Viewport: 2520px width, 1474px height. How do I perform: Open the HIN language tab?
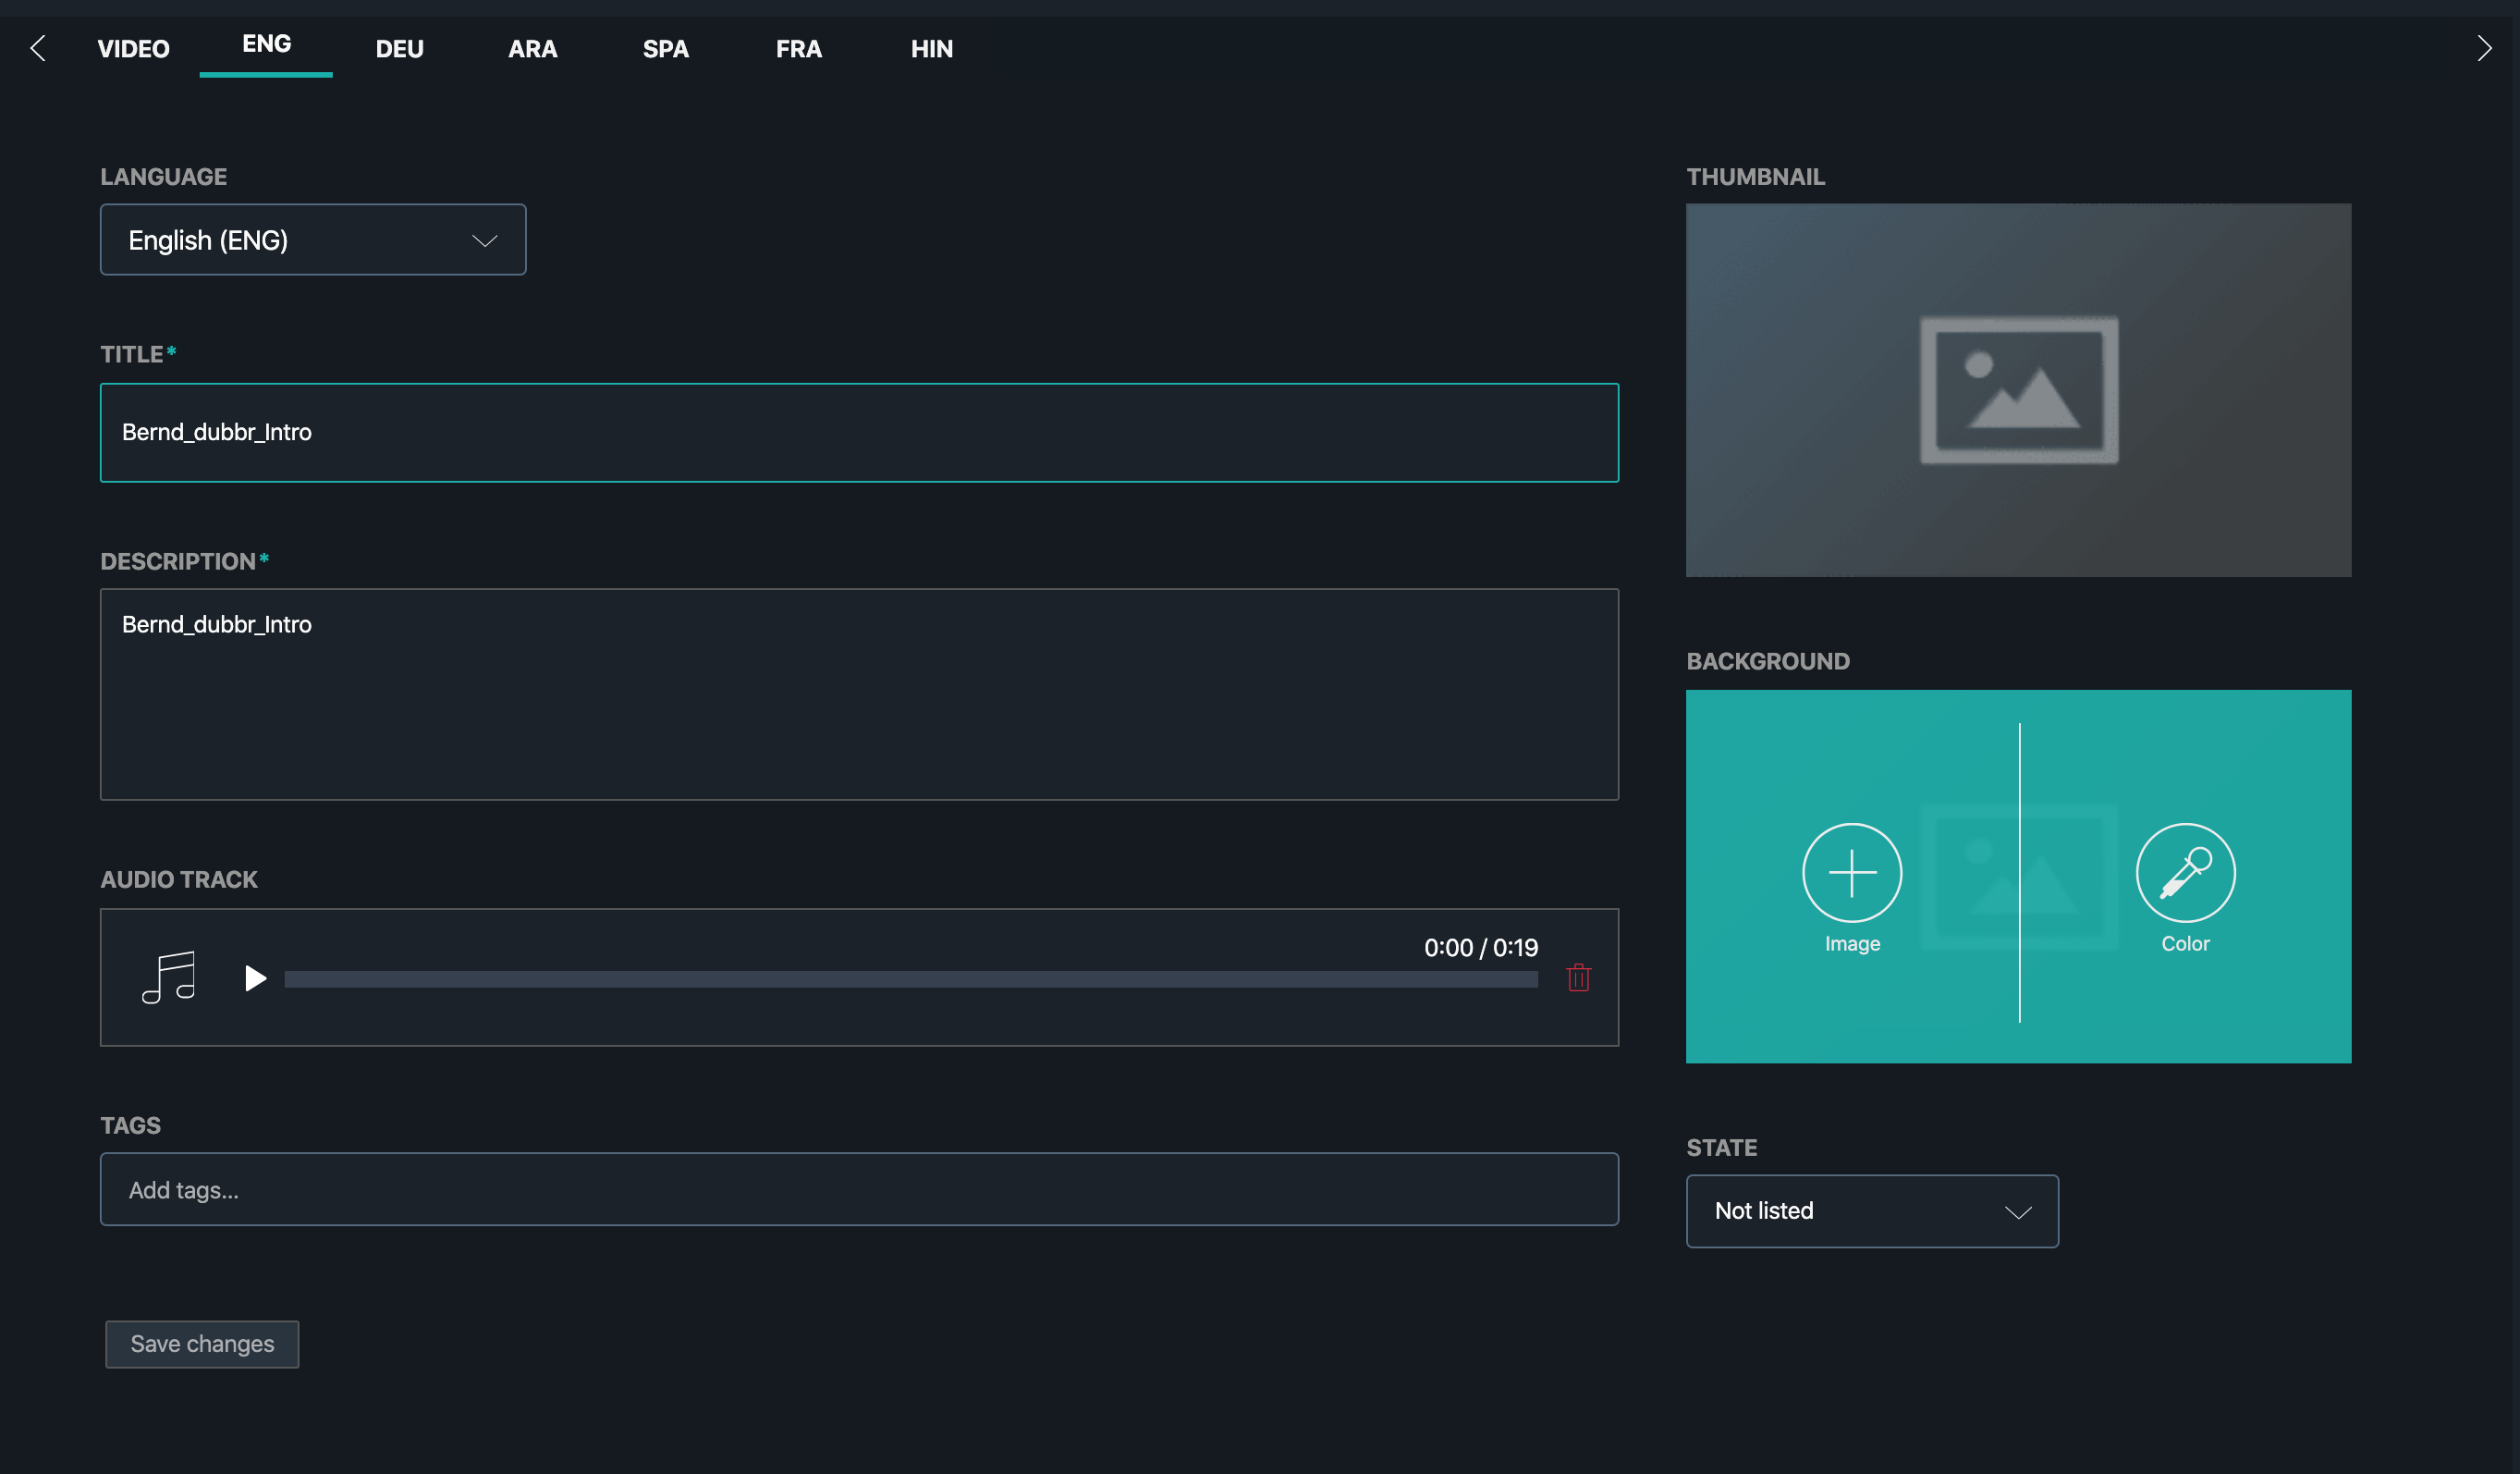point(931,48)
